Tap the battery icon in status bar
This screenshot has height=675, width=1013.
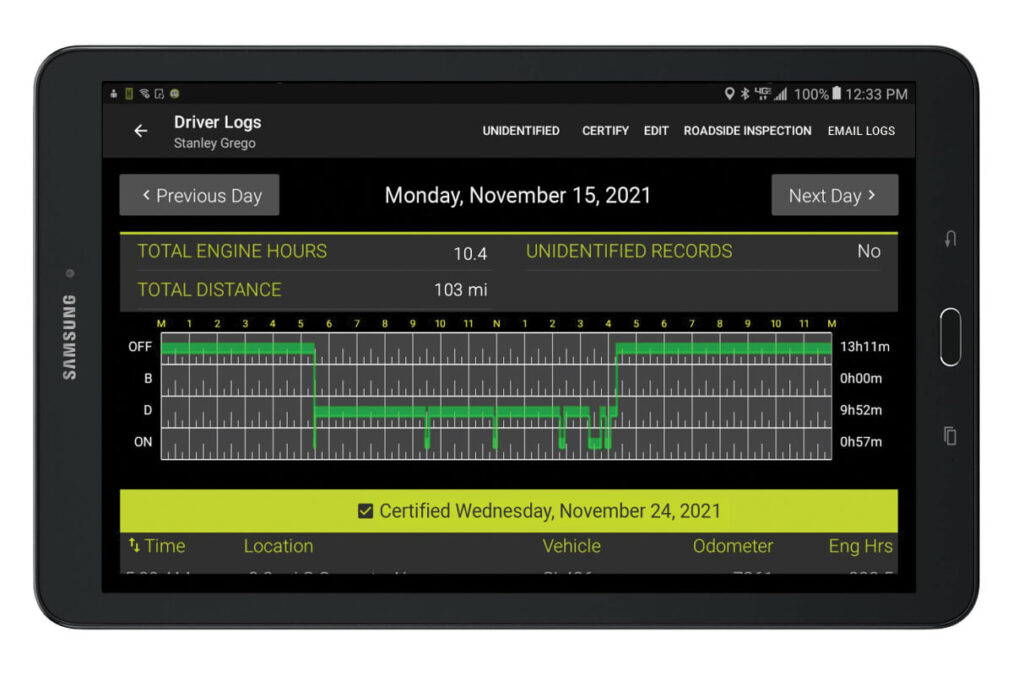[x=837, y=94]
